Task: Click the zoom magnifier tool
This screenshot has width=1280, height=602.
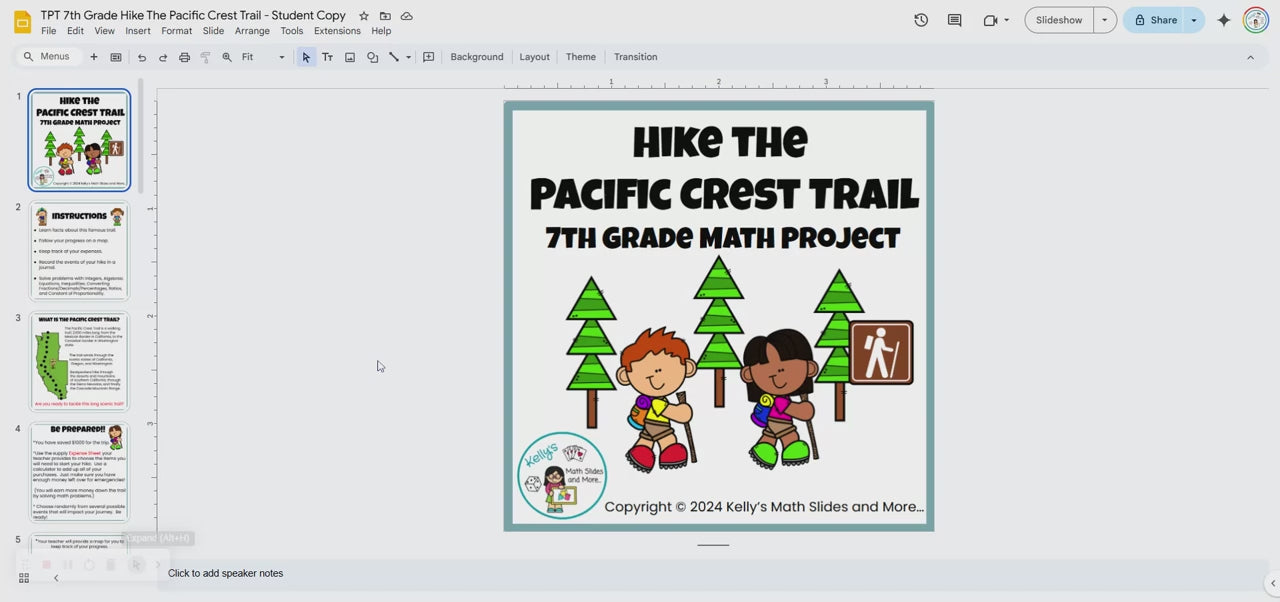Action: [x=227, y=57]
